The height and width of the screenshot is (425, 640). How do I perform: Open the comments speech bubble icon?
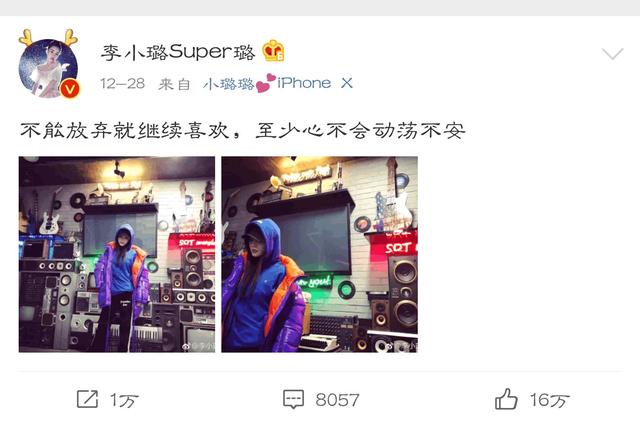point(293,399)
